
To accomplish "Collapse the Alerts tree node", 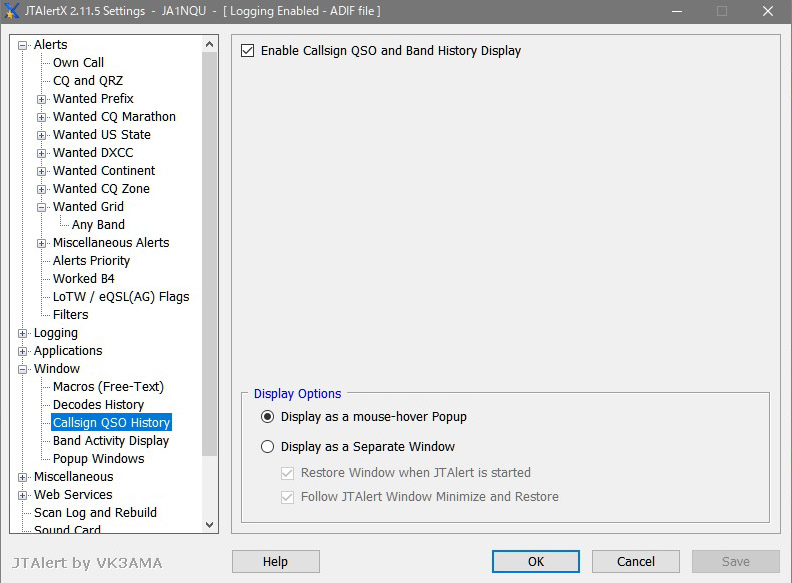I will (x=23, y=45).
